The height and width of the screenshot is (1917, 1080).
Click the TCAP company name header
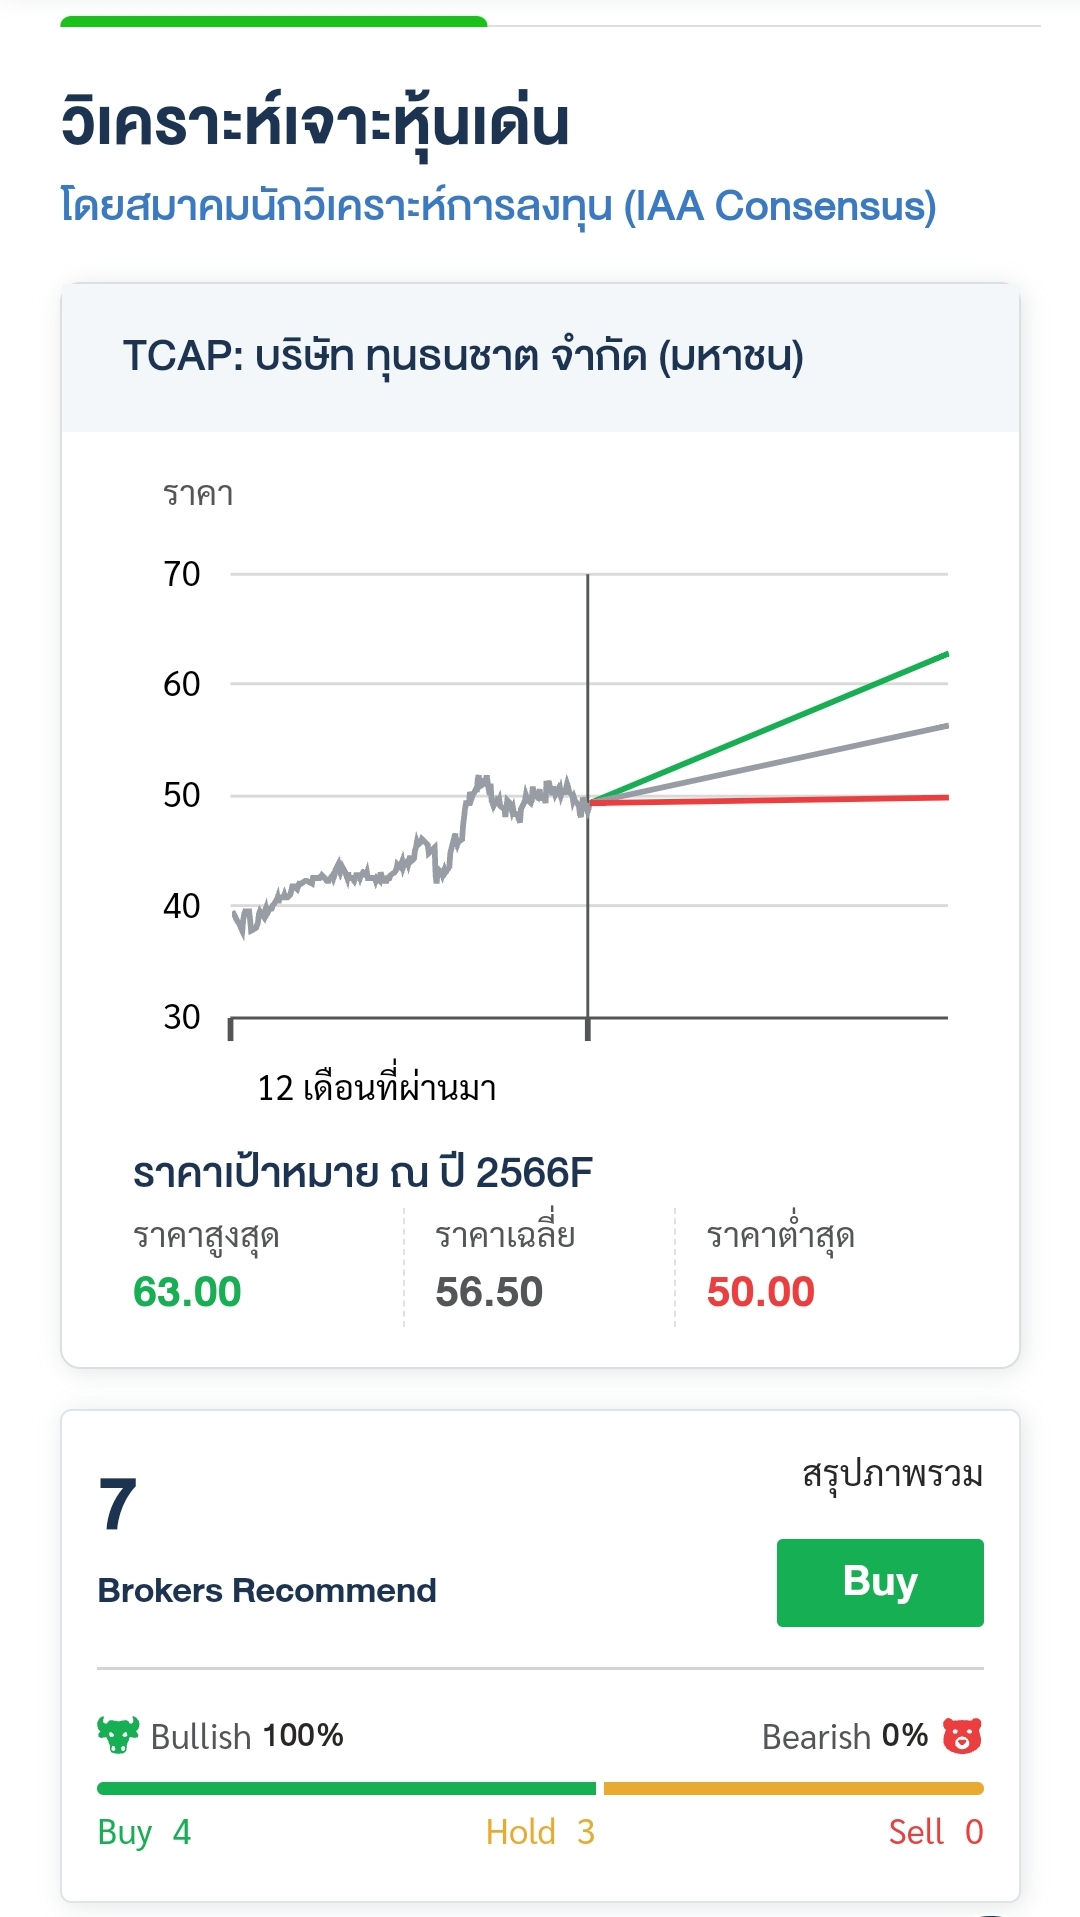click(x=463, y=356)
